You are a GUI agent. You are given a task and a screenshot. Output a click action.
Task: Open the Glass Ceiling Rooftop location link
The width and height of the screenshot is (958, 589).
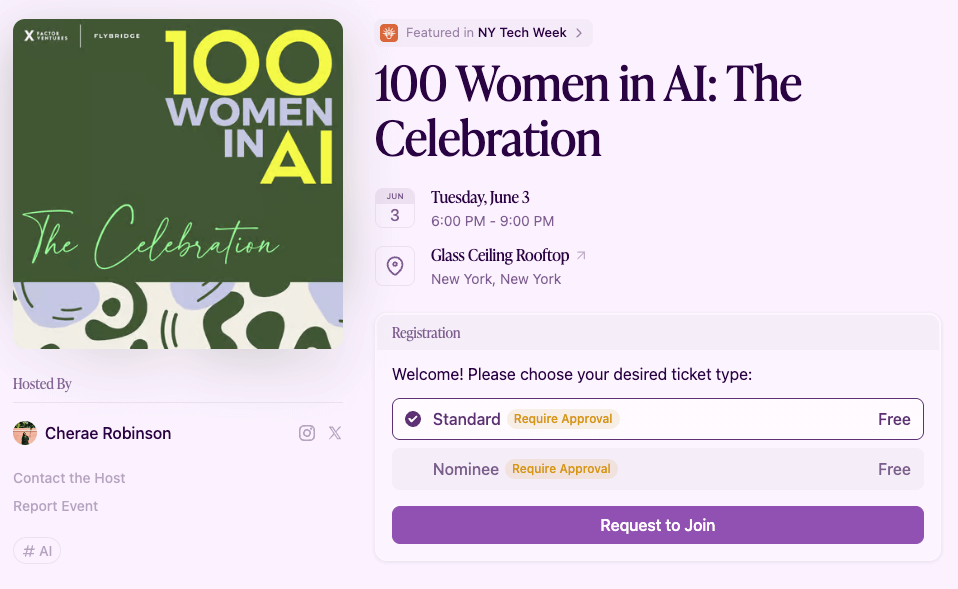pyautogui.click(x=500, y=256)
